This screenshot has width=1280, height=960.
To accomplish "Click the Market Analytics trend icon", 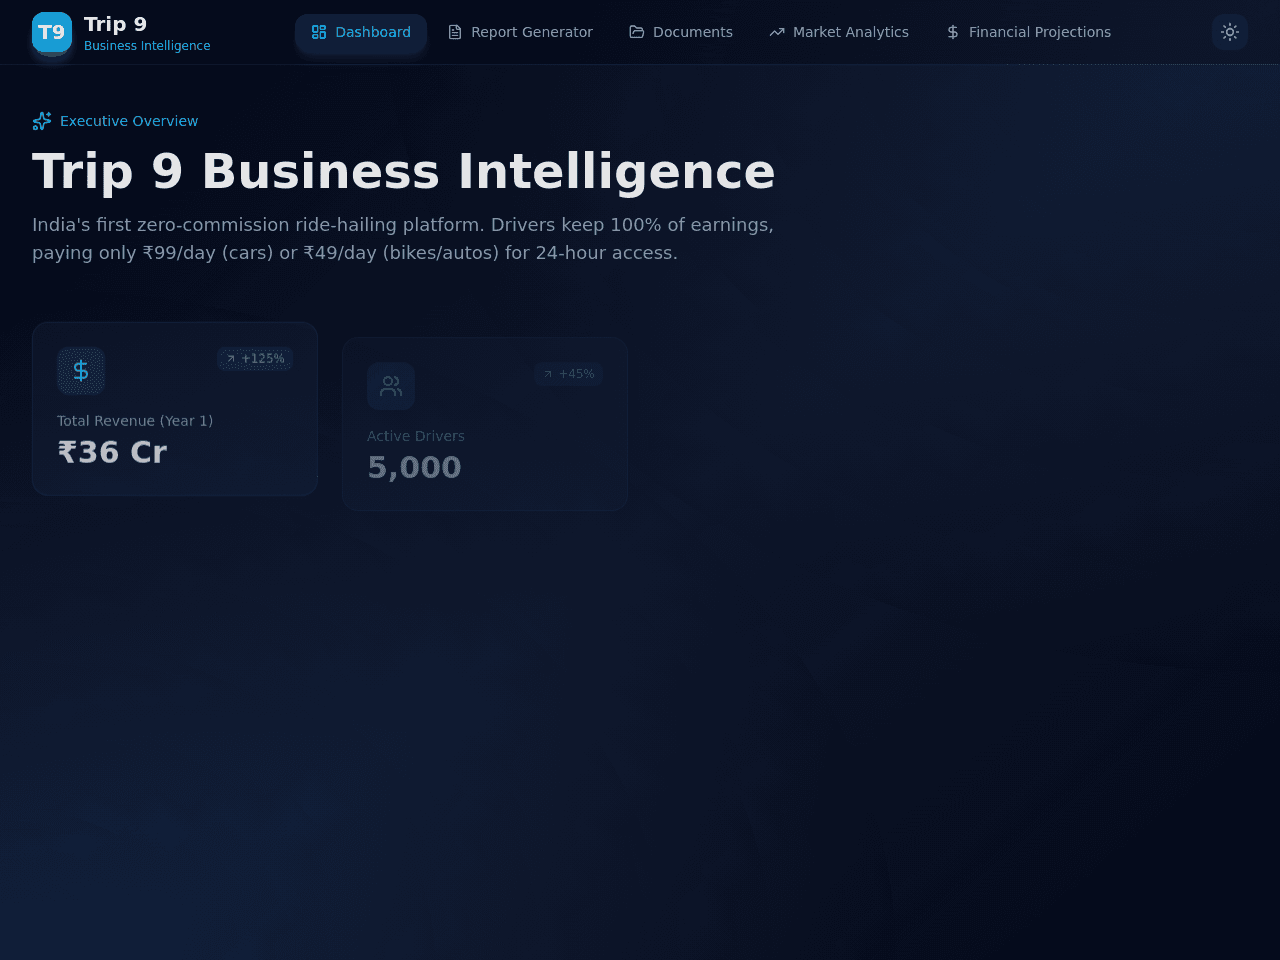I will point(777,32).
